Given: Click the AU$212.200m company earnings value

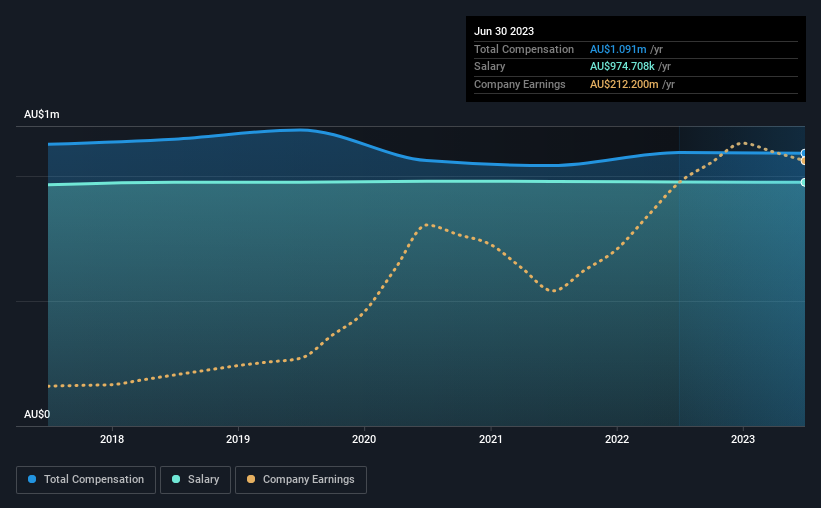Looking at the screenshot, I should click(624, 84).
